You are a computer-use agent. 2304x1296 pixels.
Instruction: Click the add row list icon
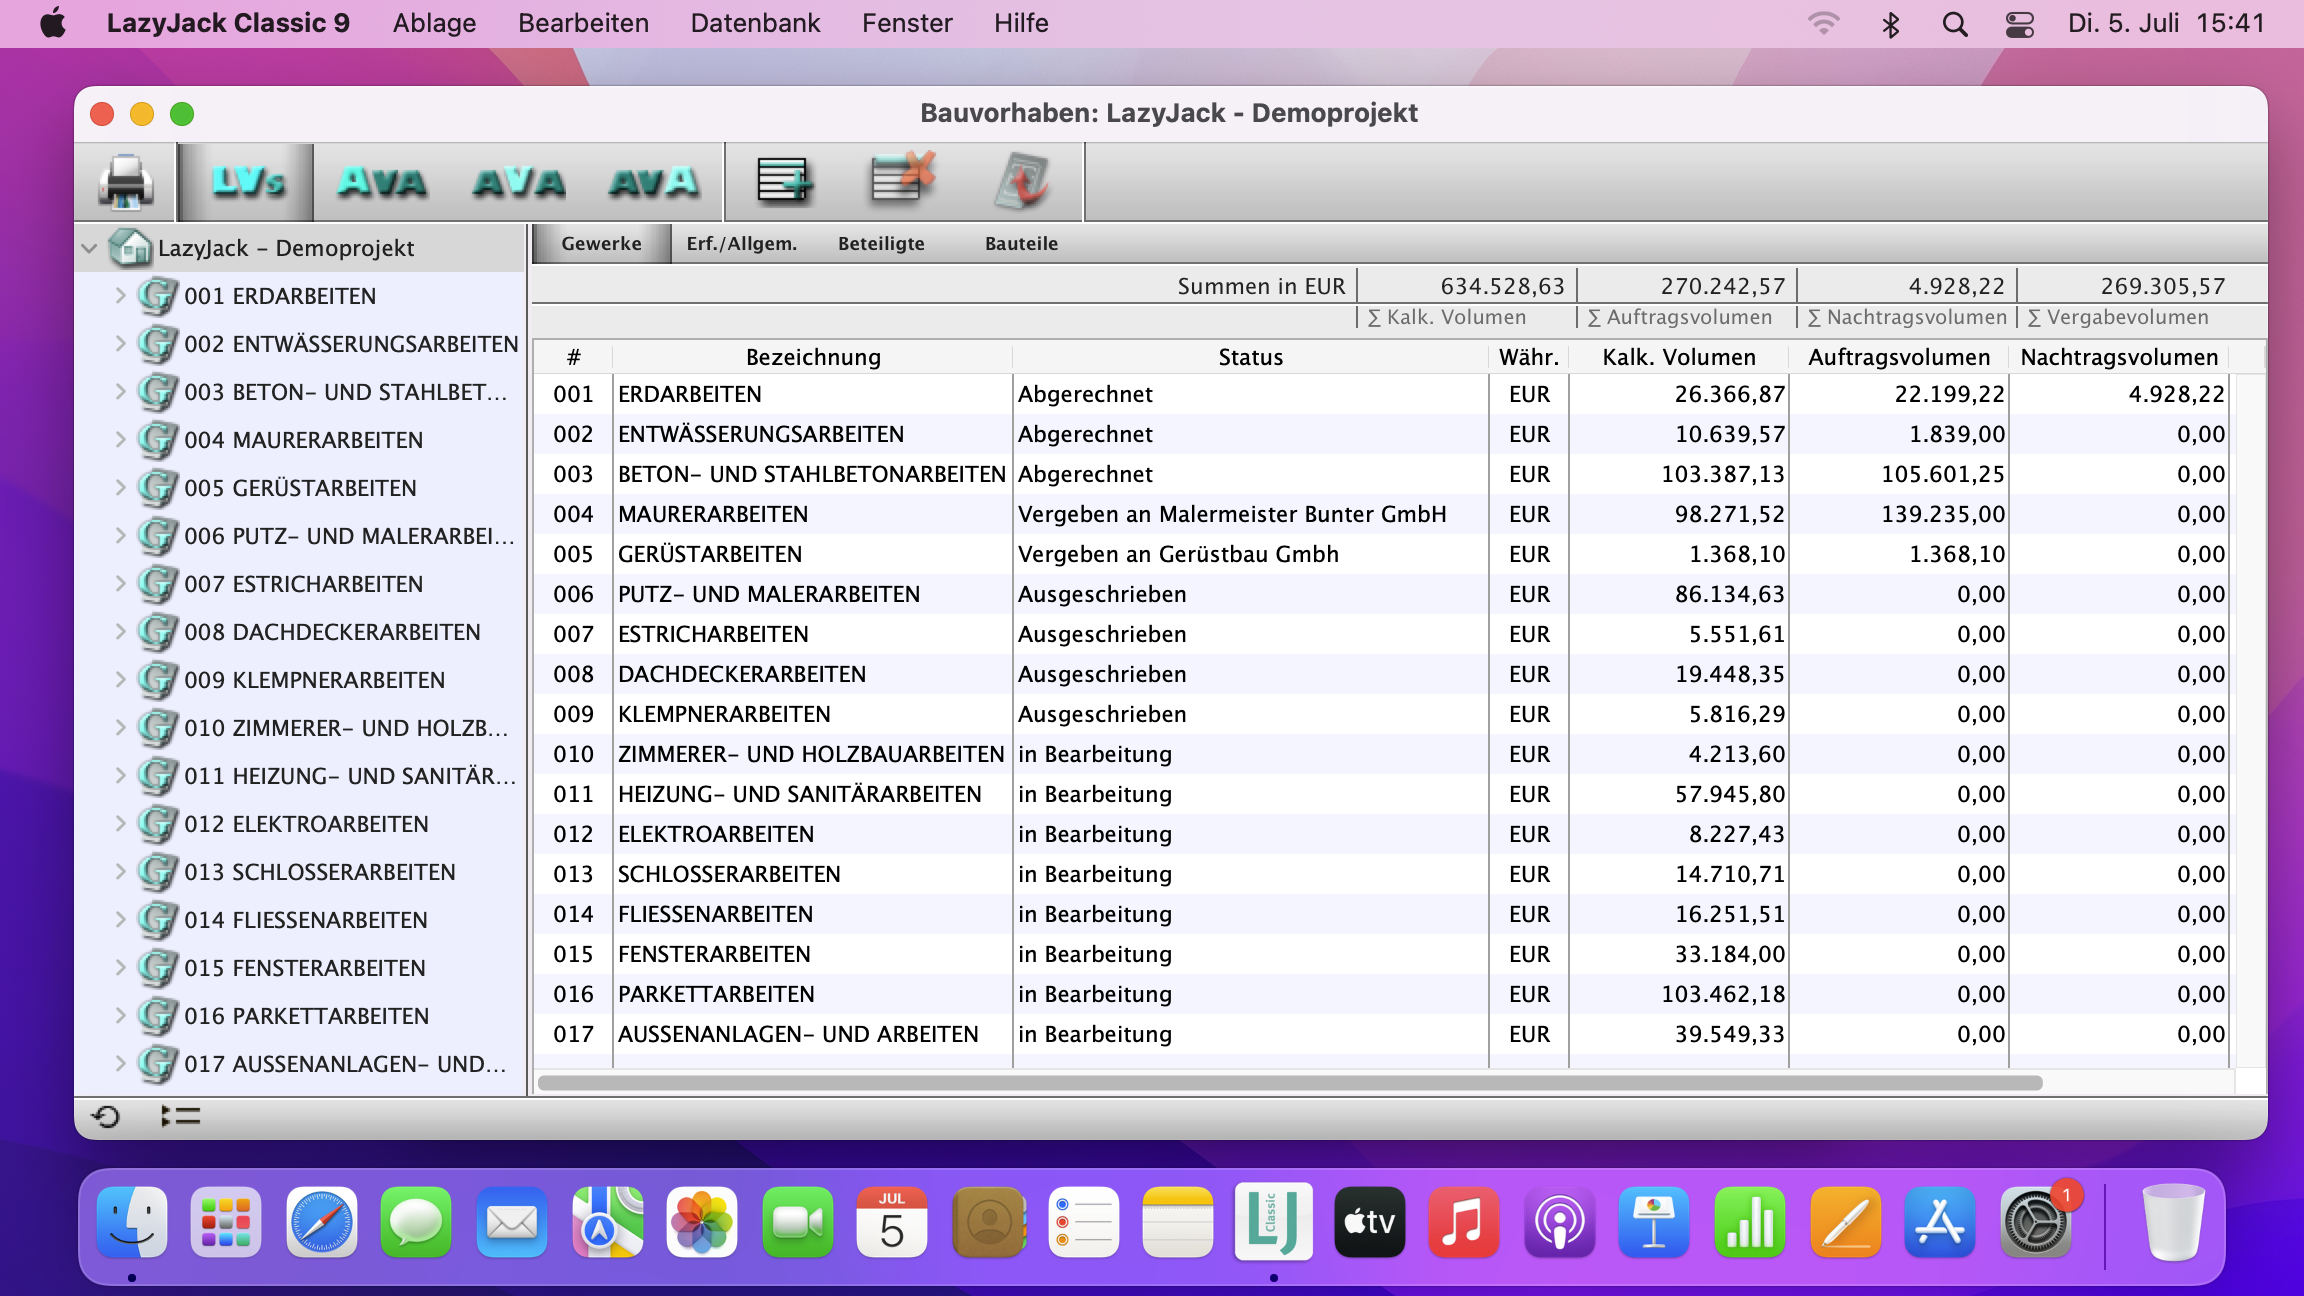[784, 182]
